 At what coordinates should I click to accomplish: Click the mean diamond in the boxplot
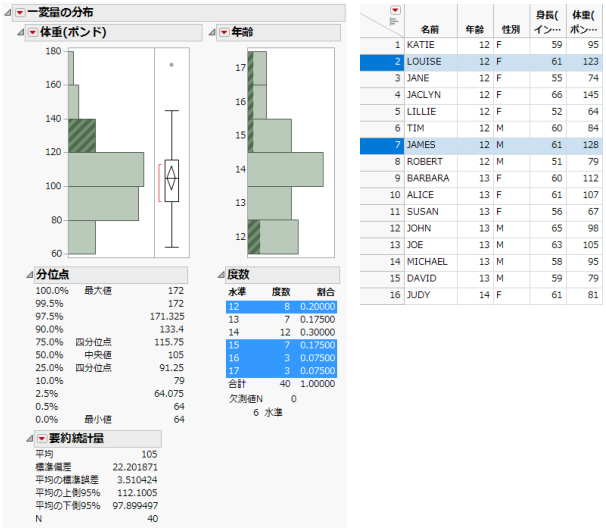pos(172,178)
